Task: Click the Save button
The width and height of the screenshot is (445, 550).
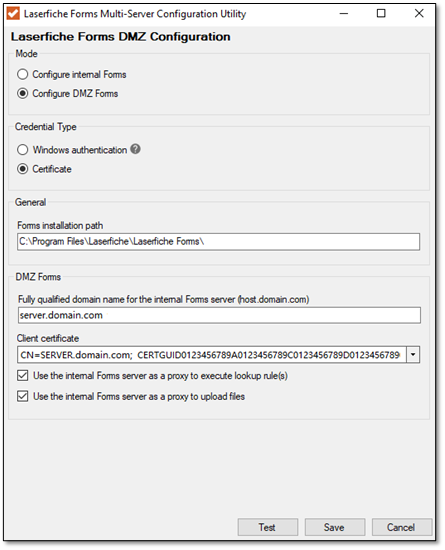Action: [x=335, y=527]
